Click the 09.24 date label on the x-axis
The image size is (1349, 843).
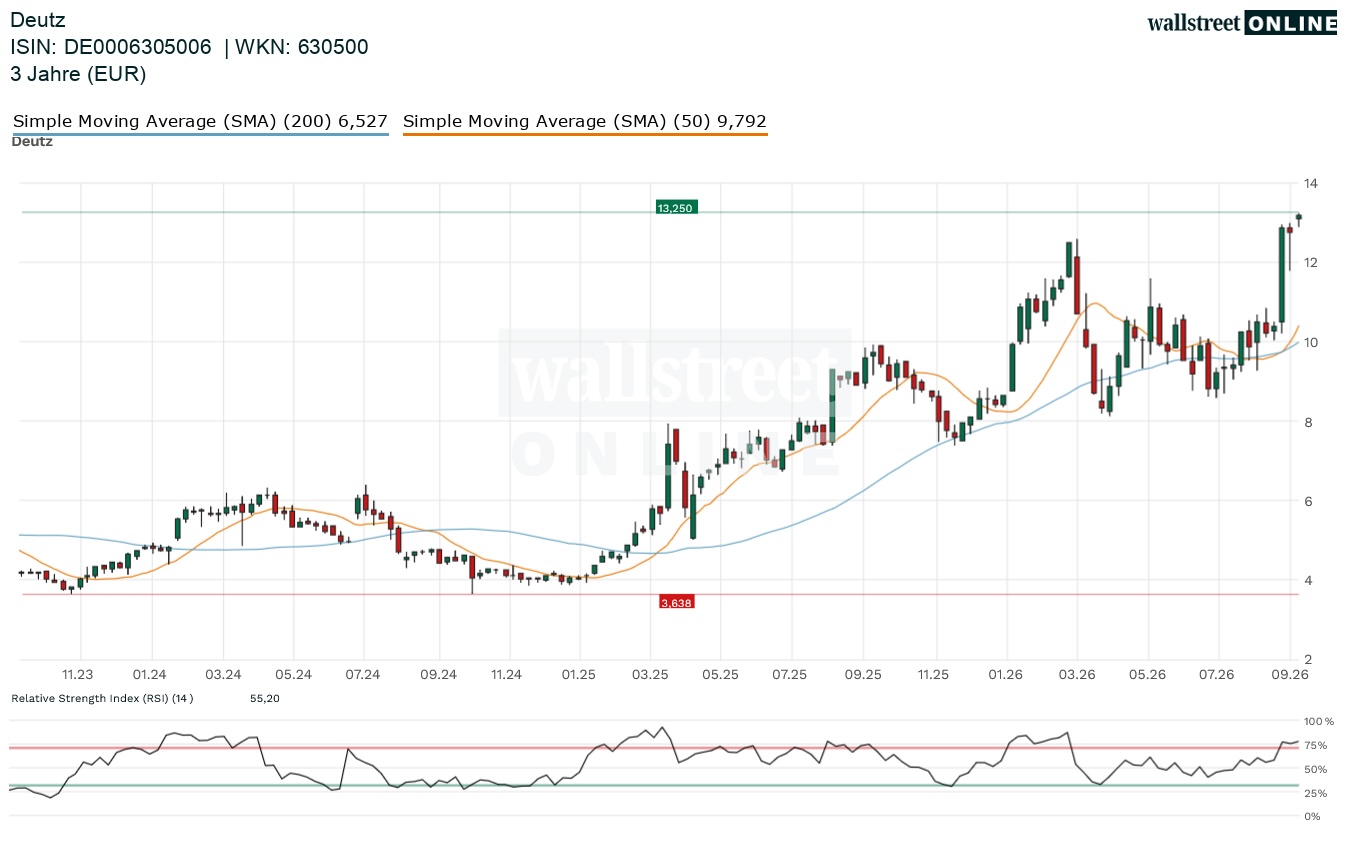pyautogui.click(x=438, y=675)
